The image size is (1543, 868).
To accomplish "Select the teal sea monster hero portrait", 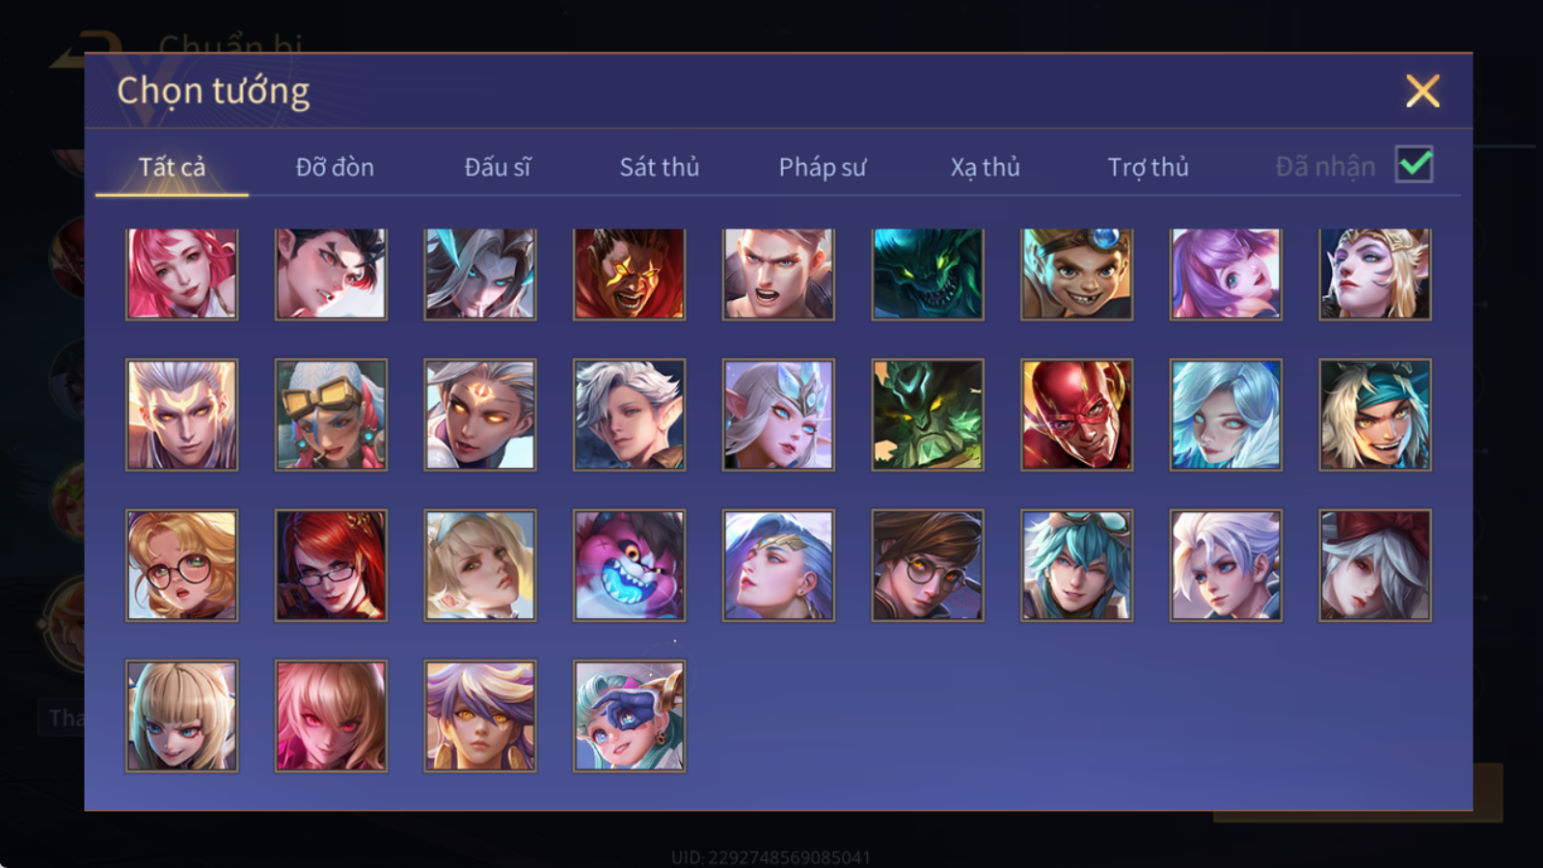I will pyautogui.click(x=927, y=274).
